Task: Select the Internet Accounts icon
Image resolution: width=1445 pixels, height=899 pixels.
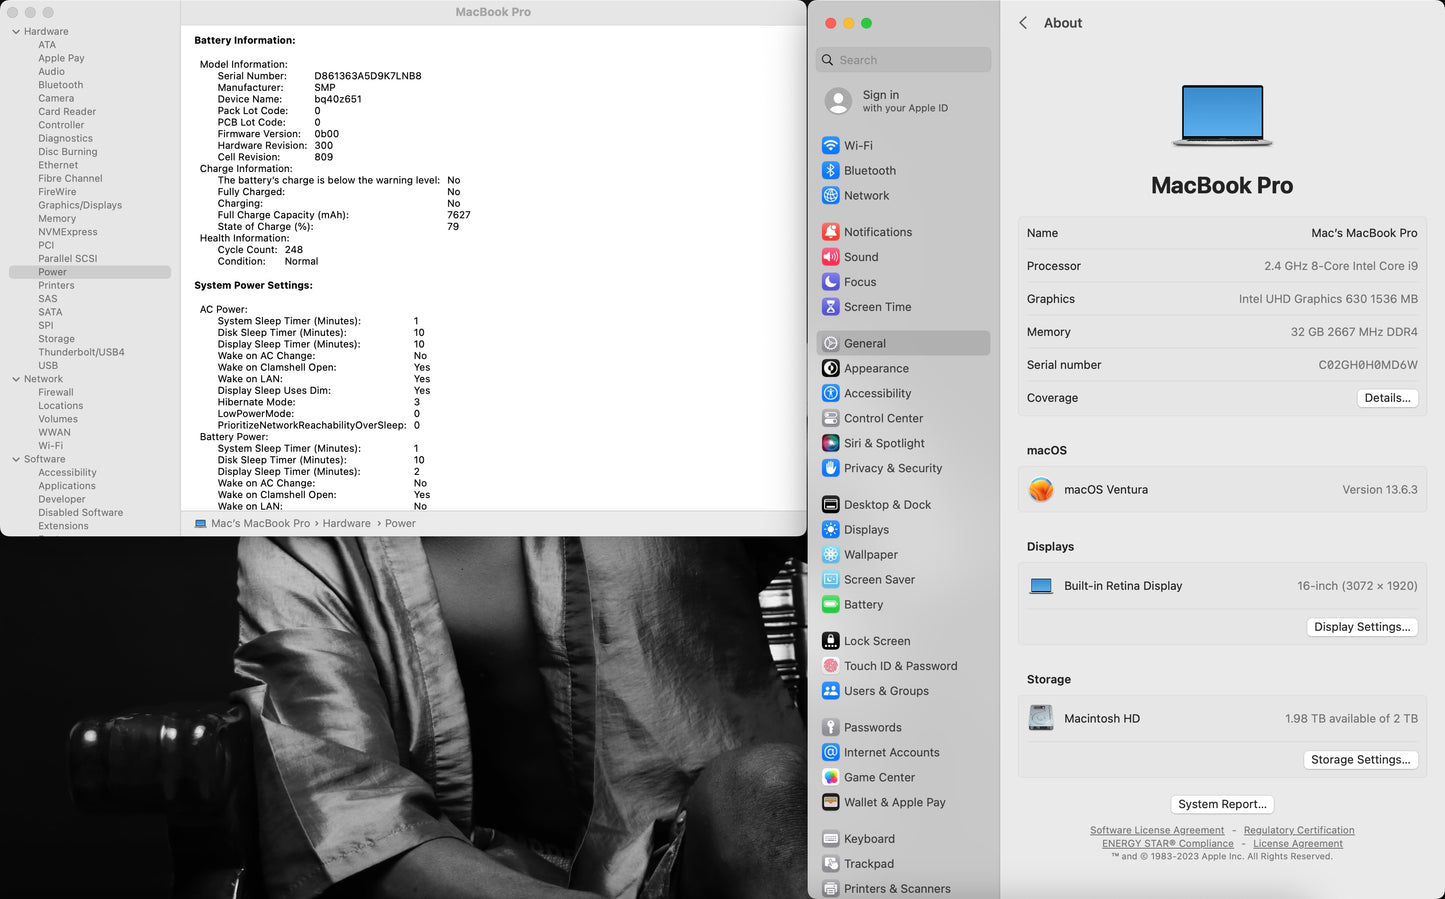Action: tap(830, 752)
